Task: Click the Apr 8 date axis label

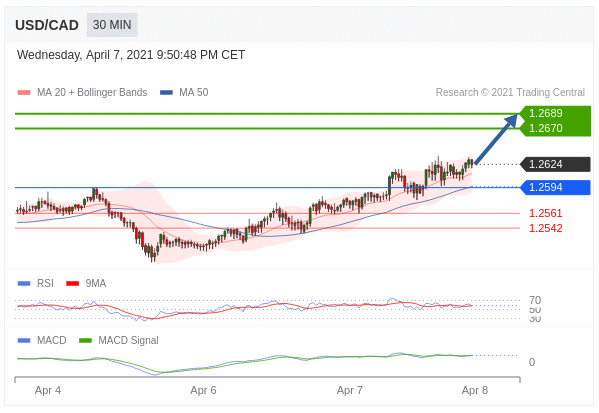Action: coord(475,390)
